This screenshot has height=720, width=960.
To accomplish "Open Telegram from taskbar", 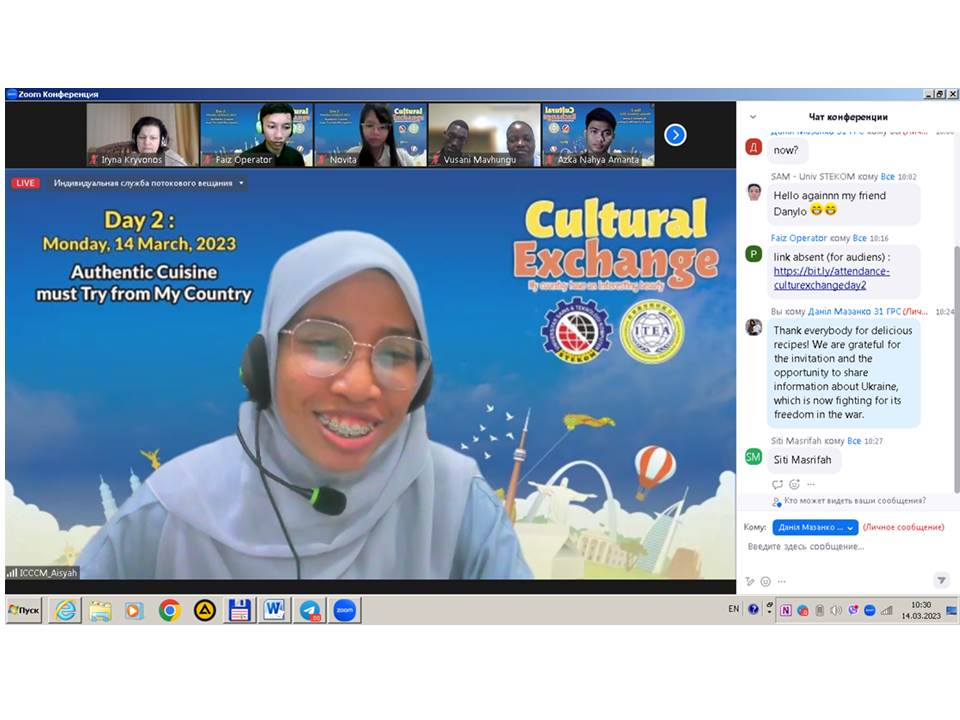I will pyautogui.click(x=310, y=610).
